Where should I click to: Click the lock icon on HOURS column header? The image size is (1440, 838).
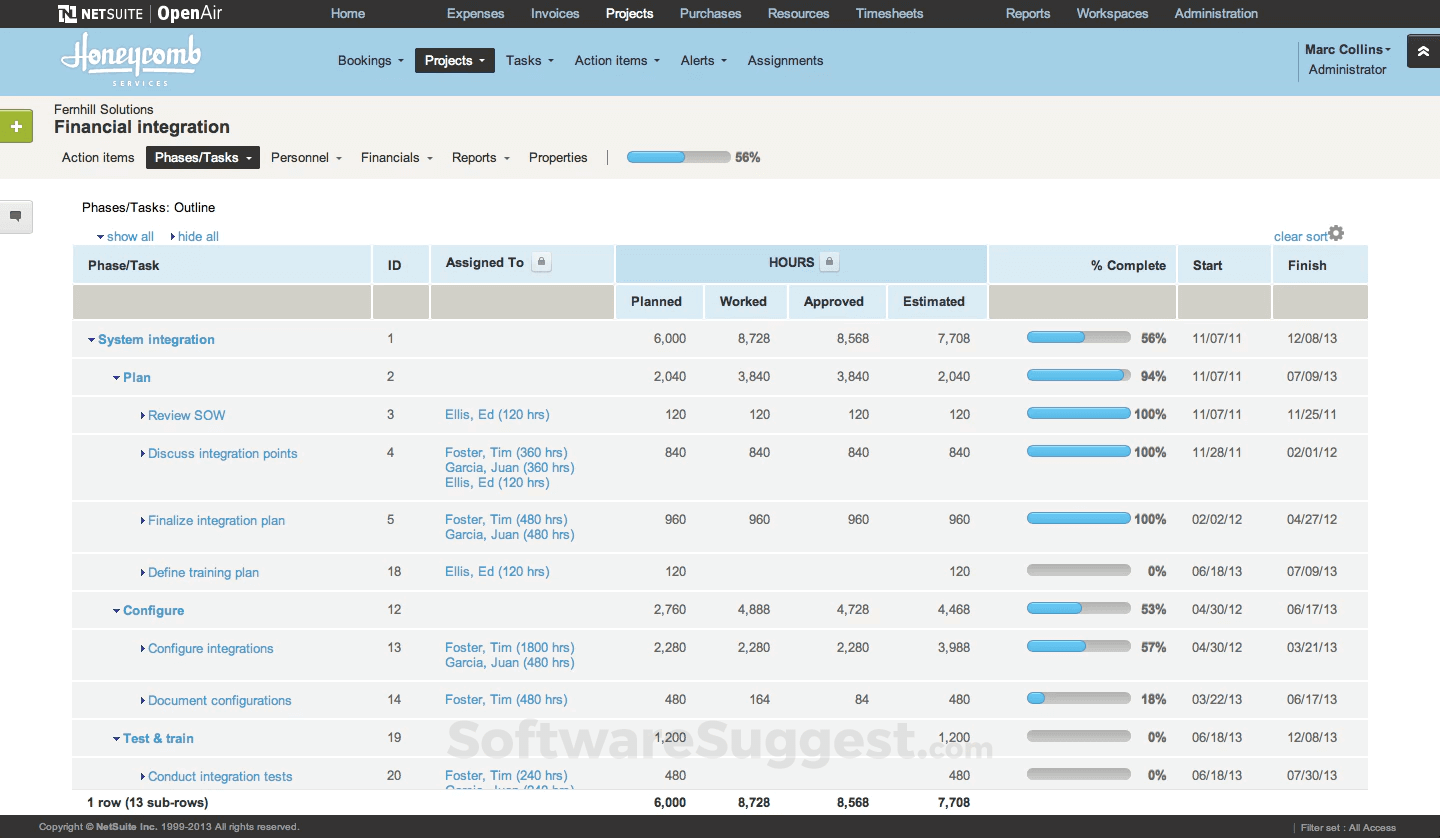(831, 262)
